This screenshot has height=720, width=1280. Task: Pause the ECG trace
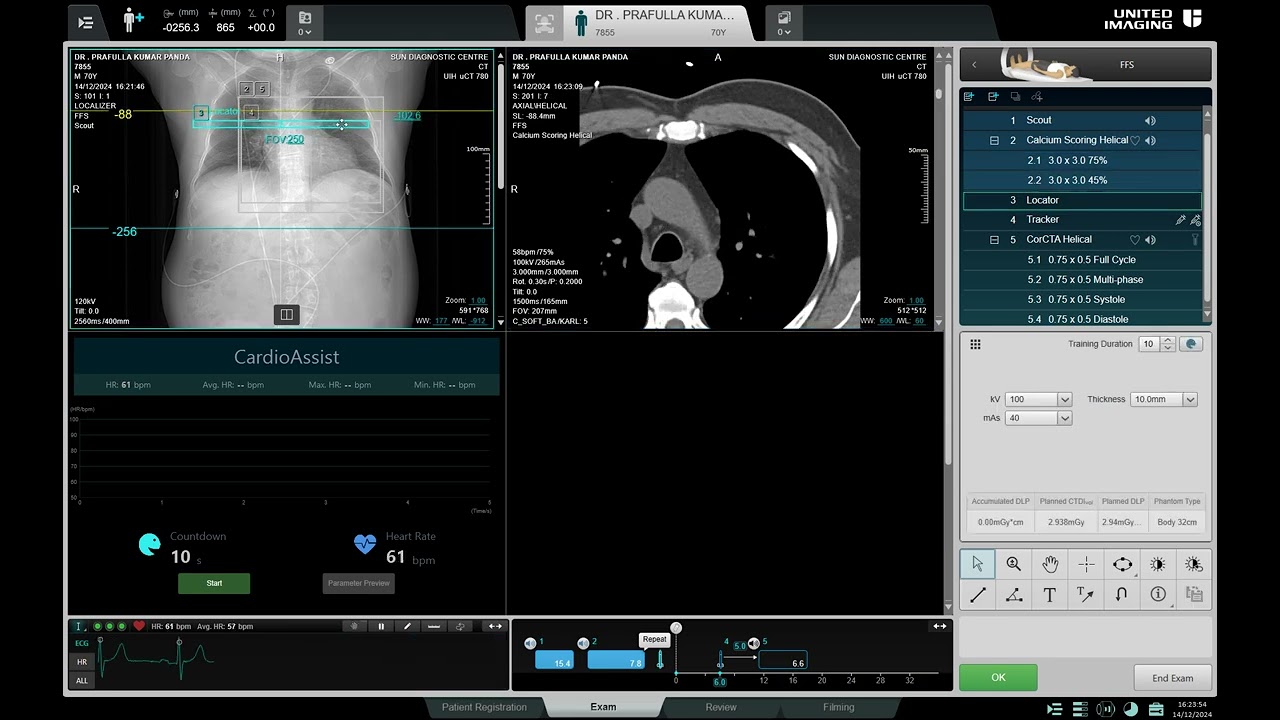pos(381,626)
